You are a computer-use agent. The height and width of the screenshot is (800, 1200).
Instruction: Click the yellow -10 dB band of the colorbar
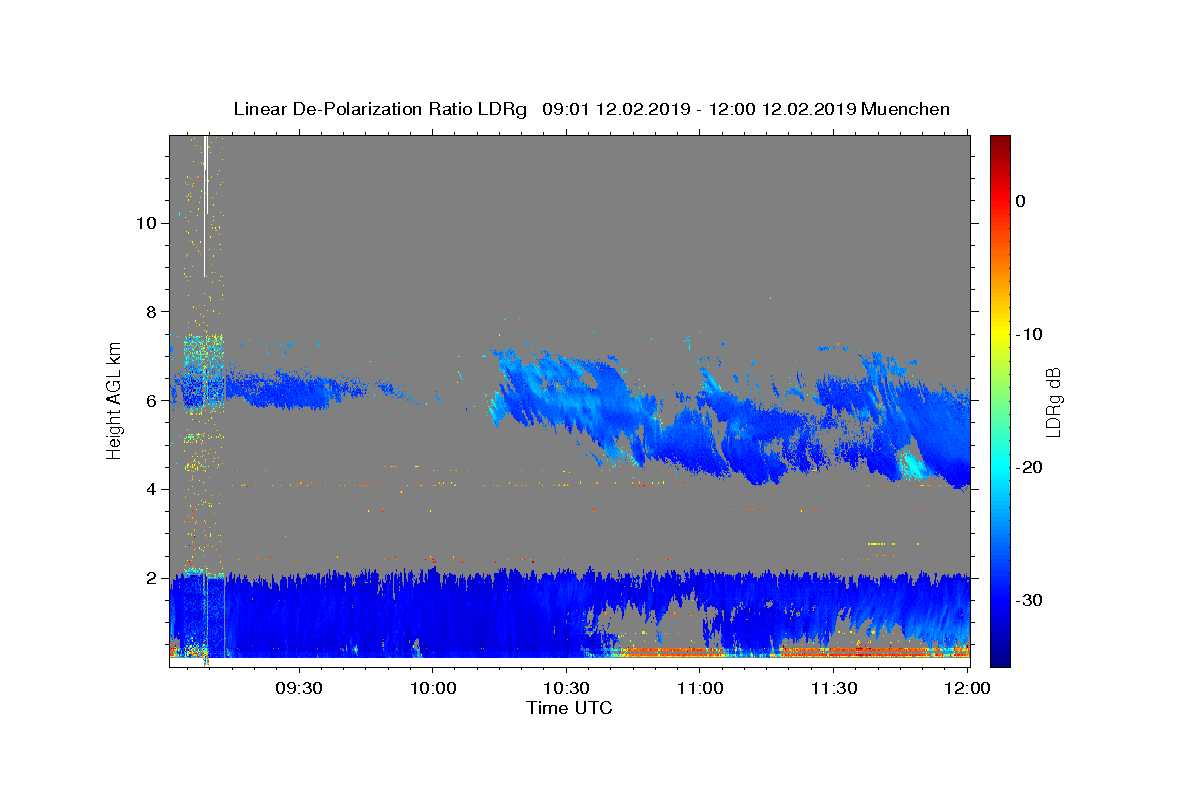click(x=1000, y=334)
